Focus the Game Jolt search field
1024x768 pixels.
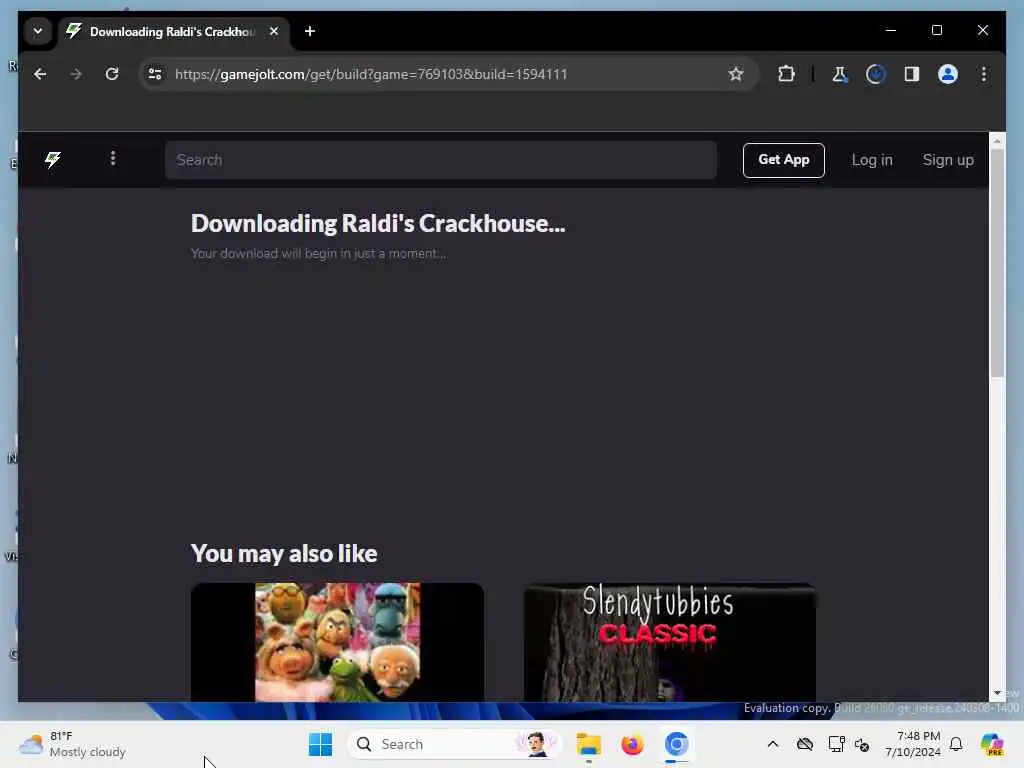(440, 160)
